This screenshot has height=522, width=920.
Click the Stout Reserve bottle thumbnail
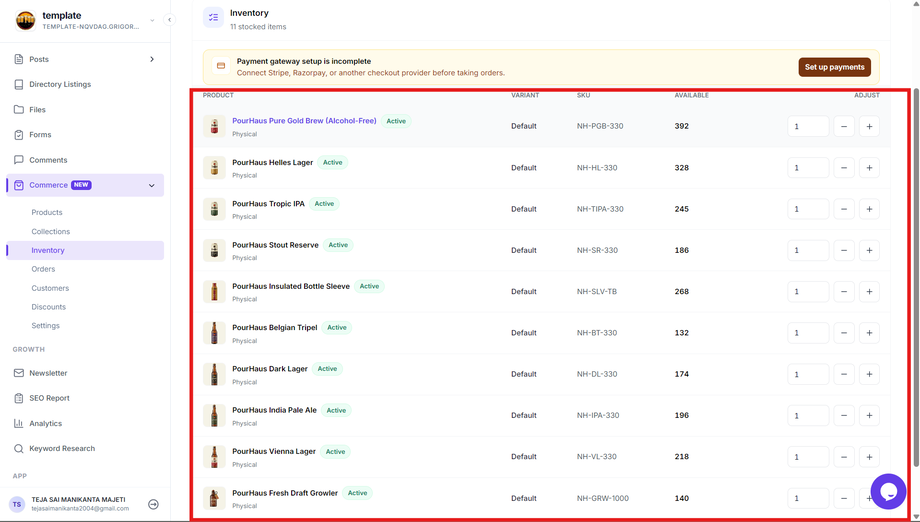[x=214, y=250]
